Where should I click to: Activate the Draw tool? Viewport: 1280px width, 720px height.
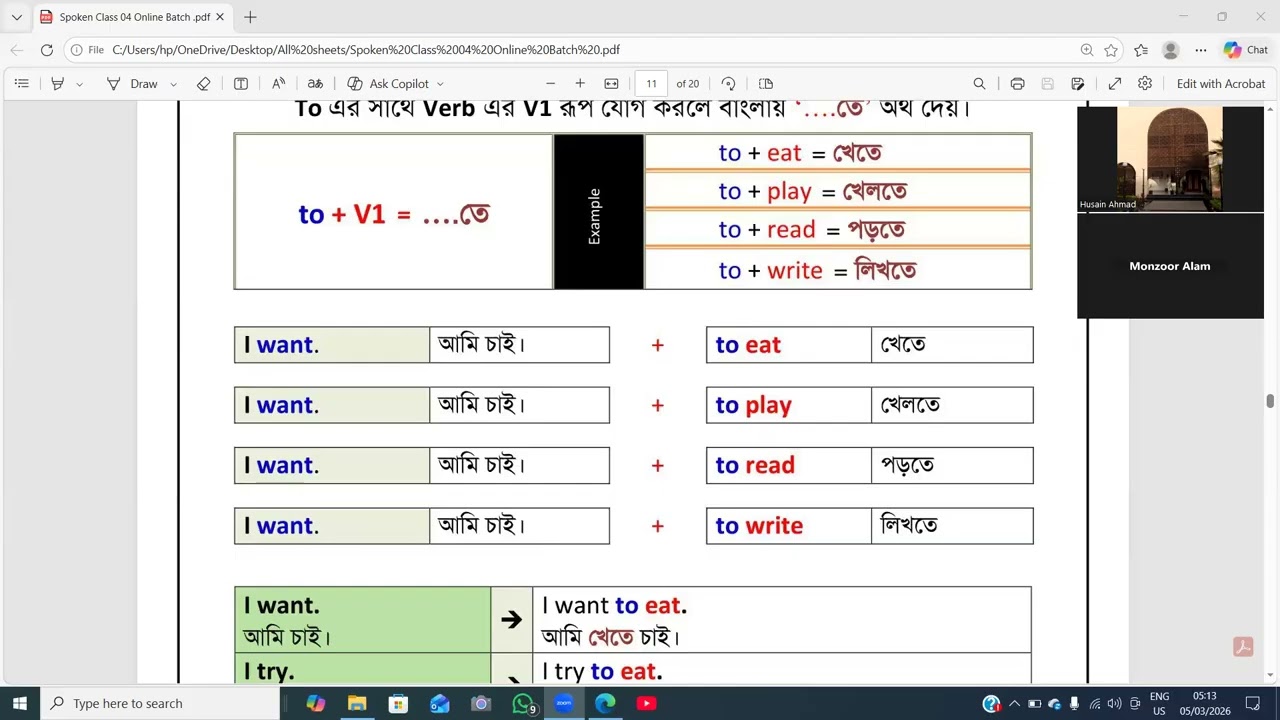click(133, 84)
